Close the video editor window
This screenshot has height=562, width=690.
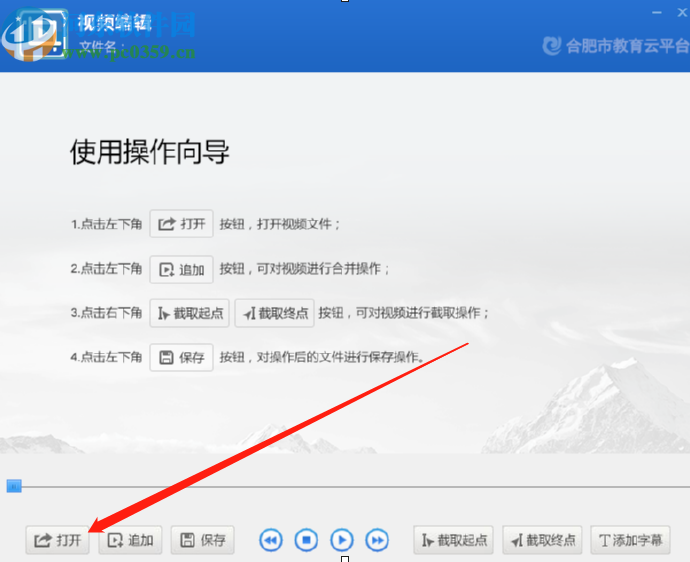(x=683, y=13)
